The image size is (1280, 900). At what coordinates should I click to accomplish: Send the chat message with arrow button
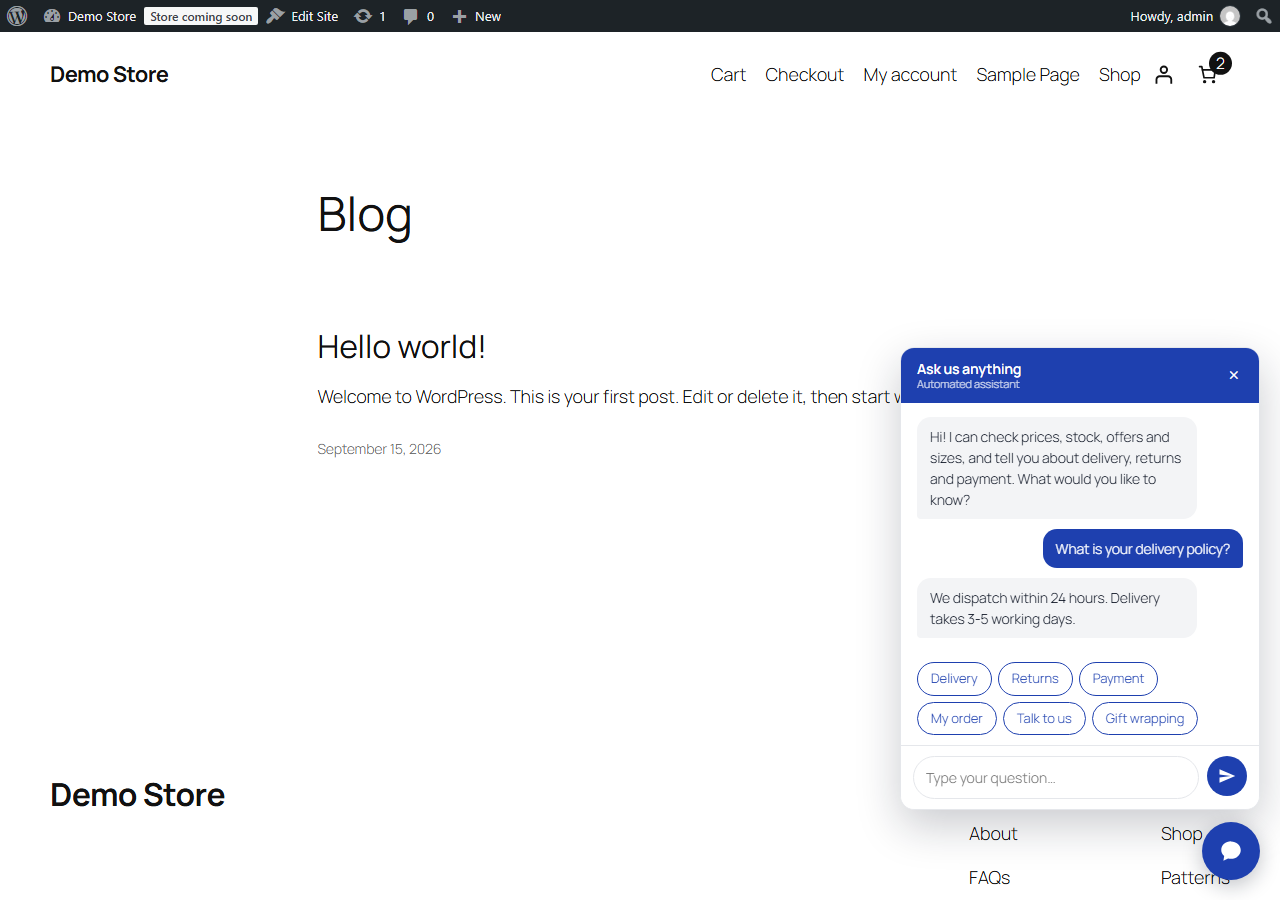(x=1227, y=776)
